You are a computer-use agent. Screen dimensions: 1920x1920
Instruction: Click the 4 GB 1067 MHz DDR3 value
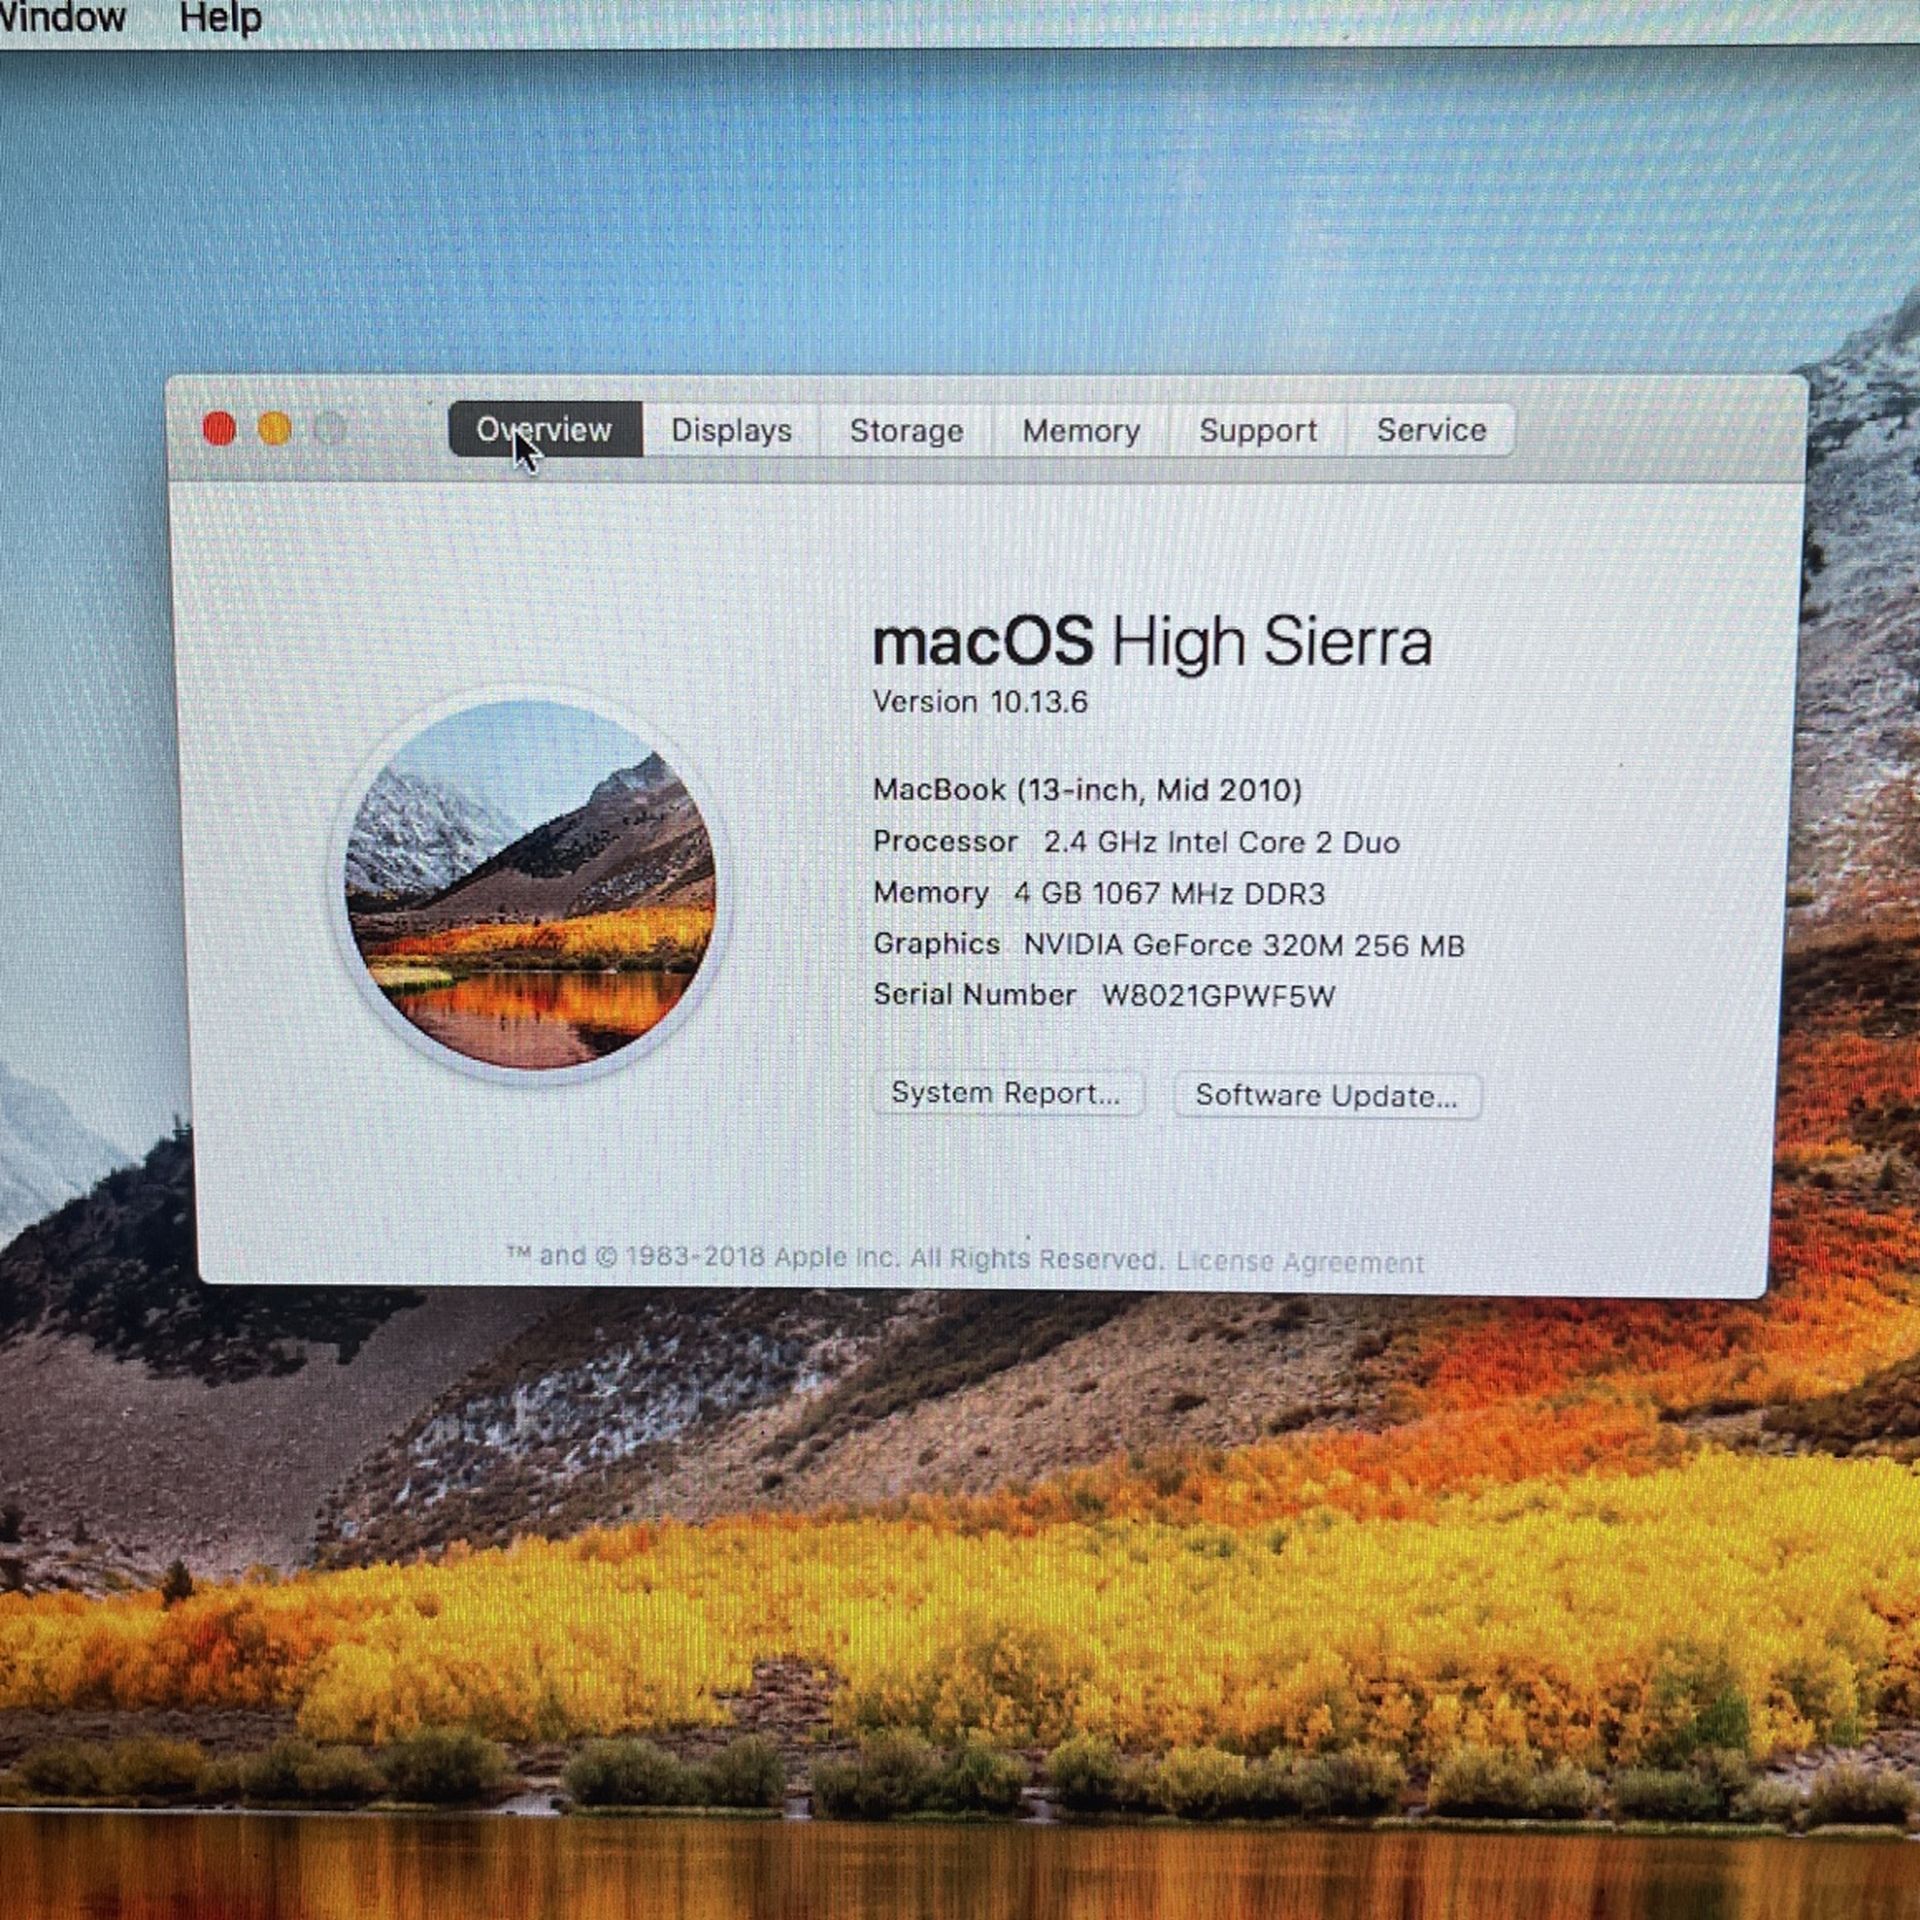(x=1169, y=893)
